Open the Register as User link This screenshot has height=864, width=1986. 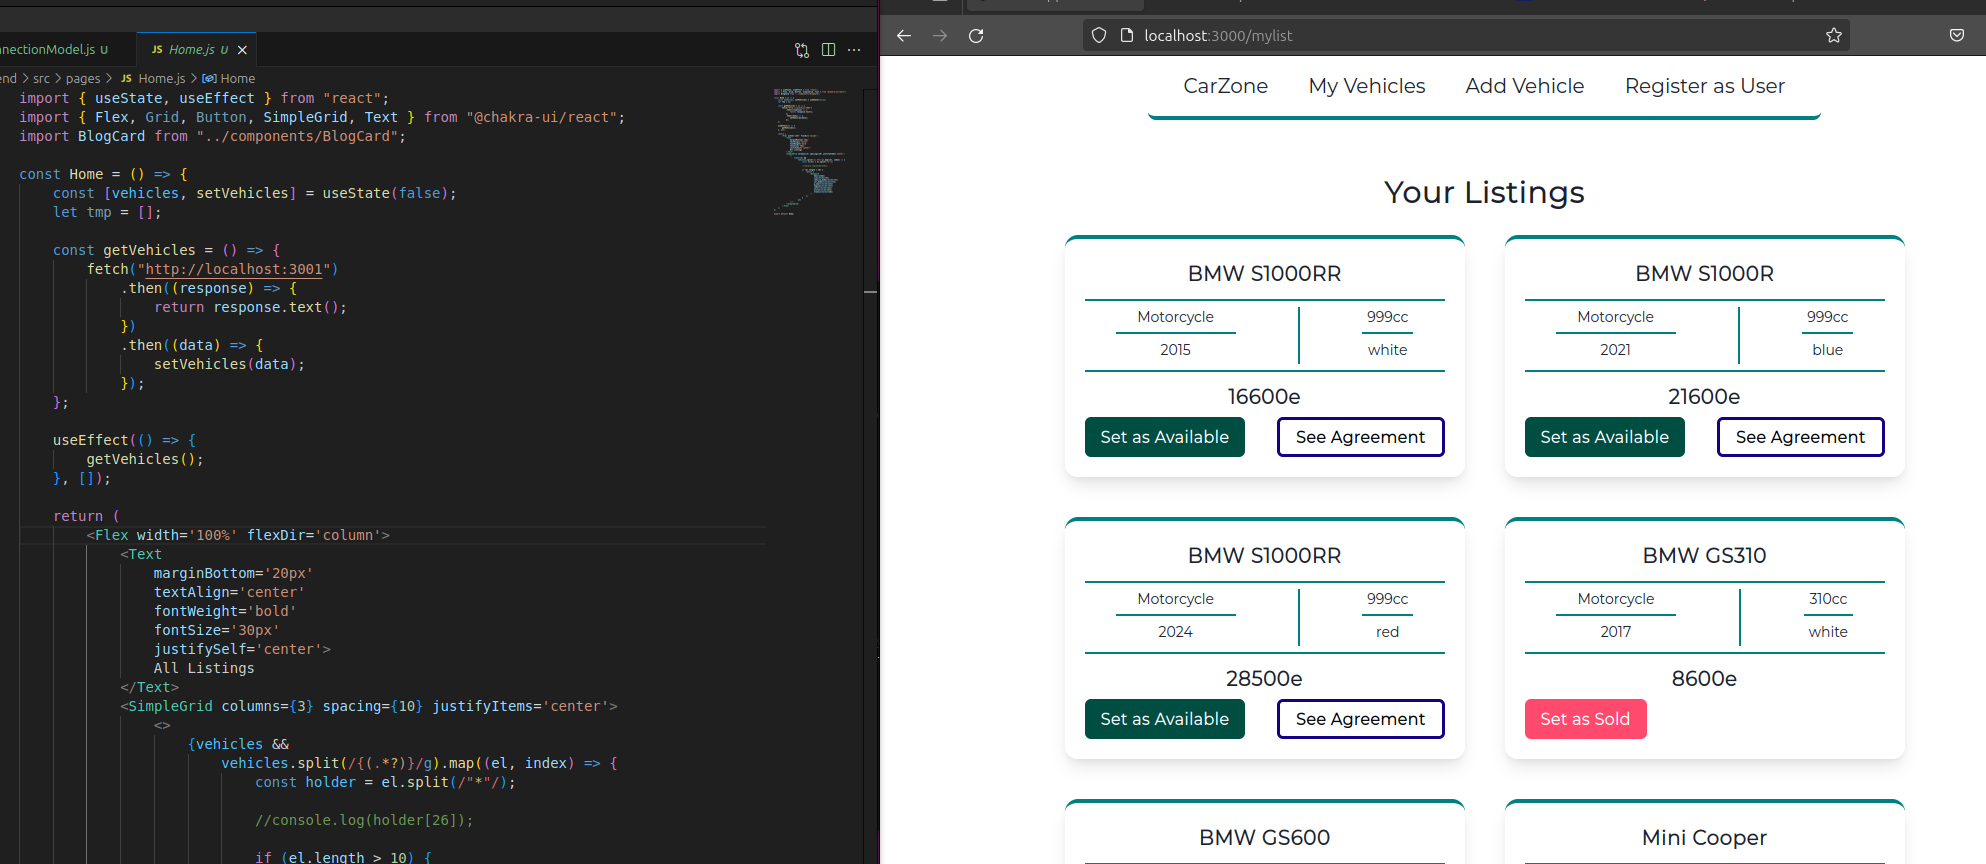(x=1704, y=86)
